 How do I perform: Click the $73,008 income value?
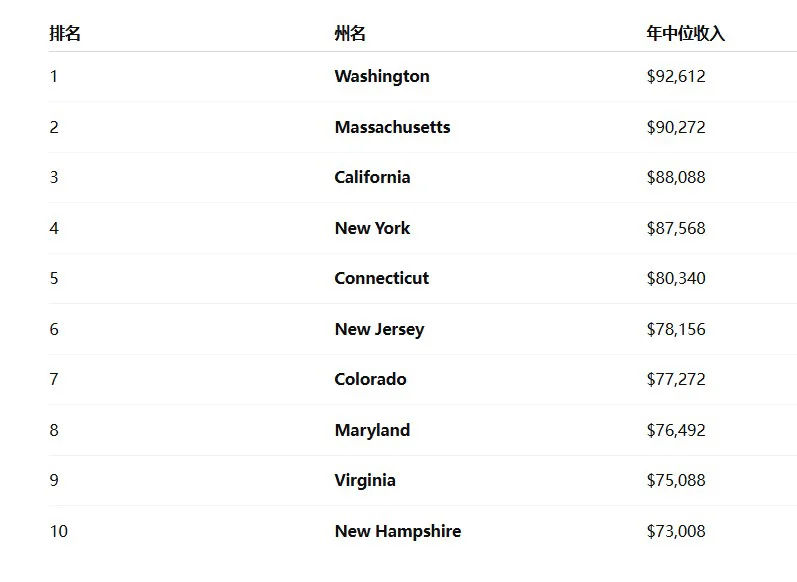(x=676, y=531)
